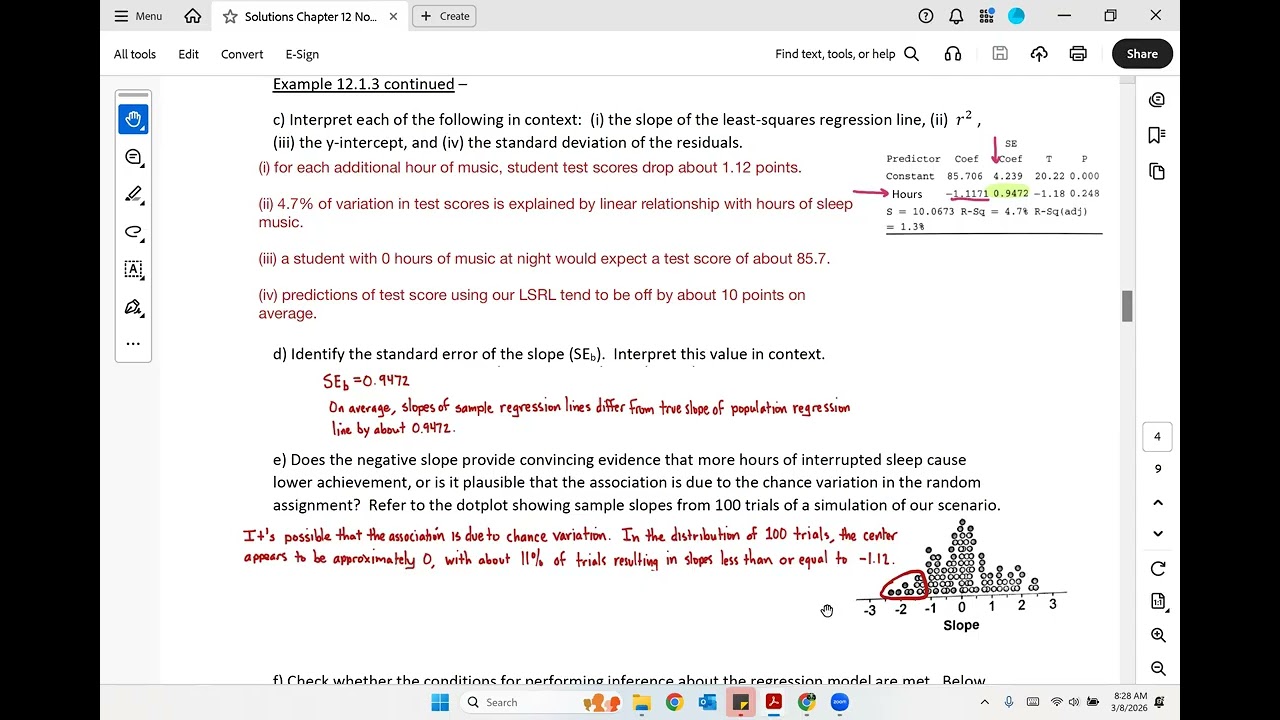Select the Draw freehand lasso tool
The height and width of the screenshot is (720, 1280).
(134, 232)
